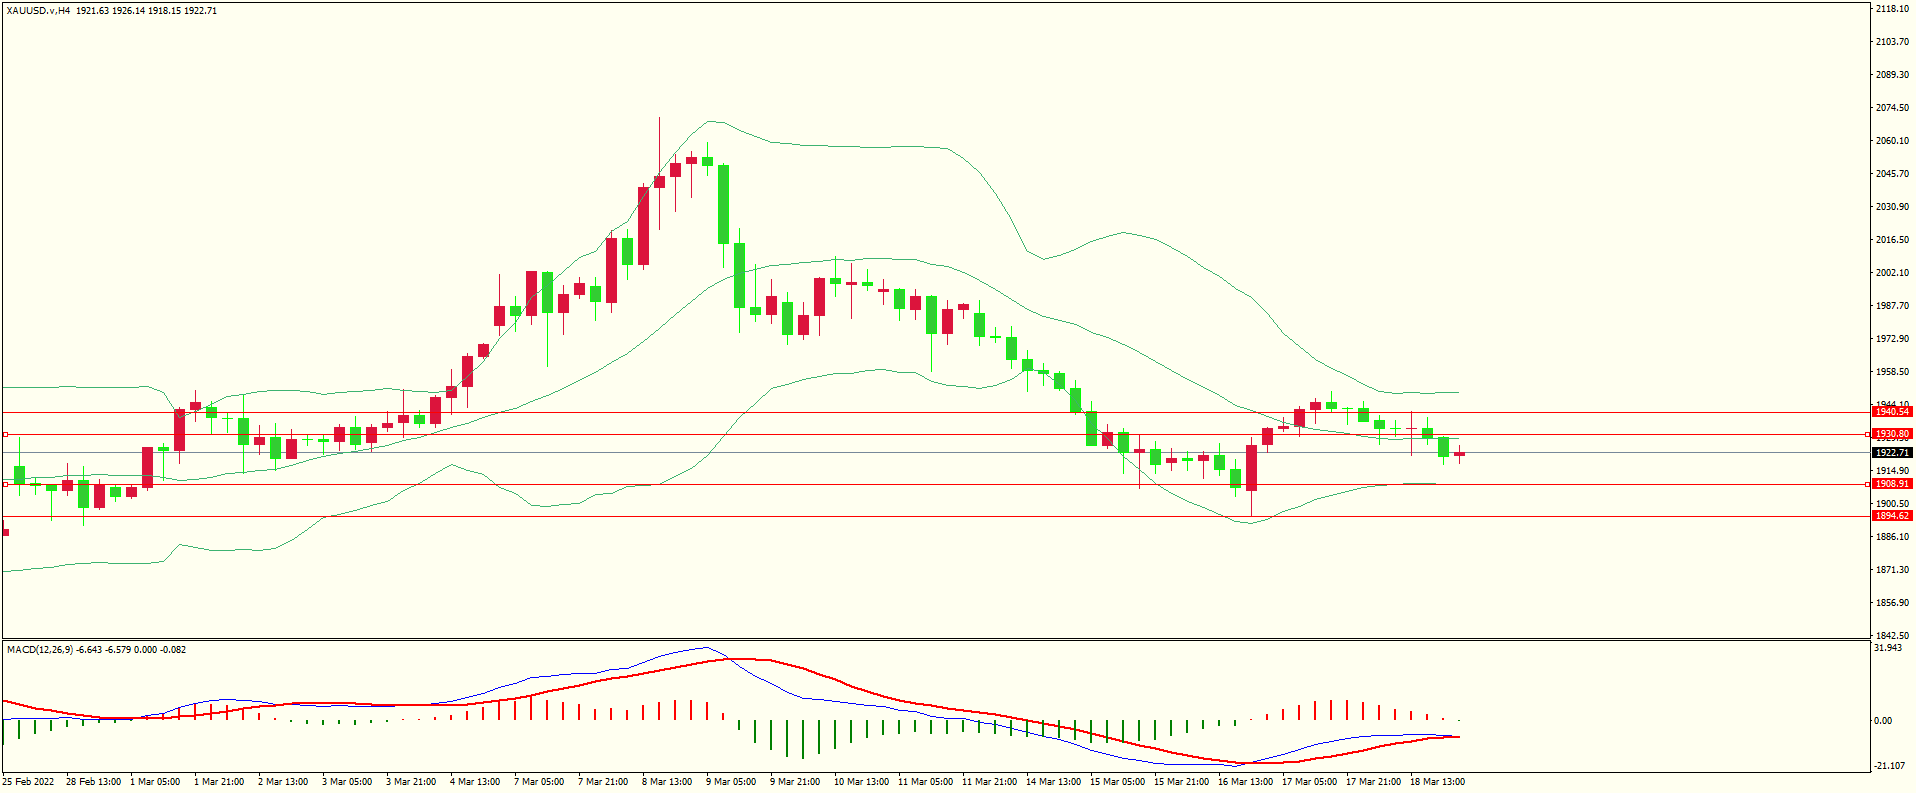Click the 16 Mar 13:00 time label
This screenshot has width=1916, height=793.
[x=1245, y=782]
